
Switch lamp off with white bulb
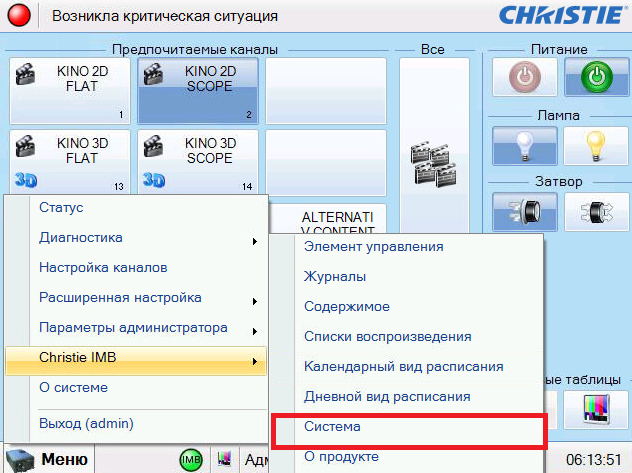pos(524,146)
